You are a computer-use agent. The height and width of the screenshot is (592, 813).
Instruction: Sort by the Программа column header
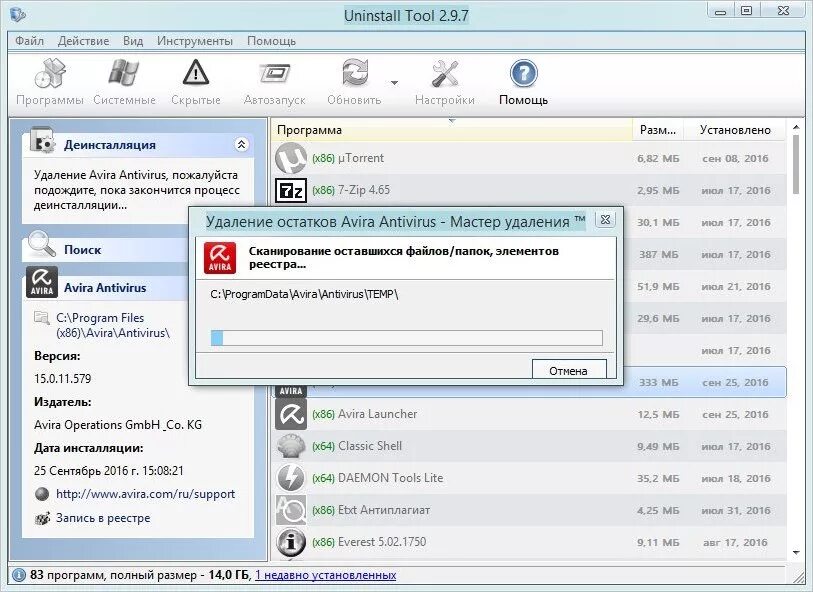451,130
